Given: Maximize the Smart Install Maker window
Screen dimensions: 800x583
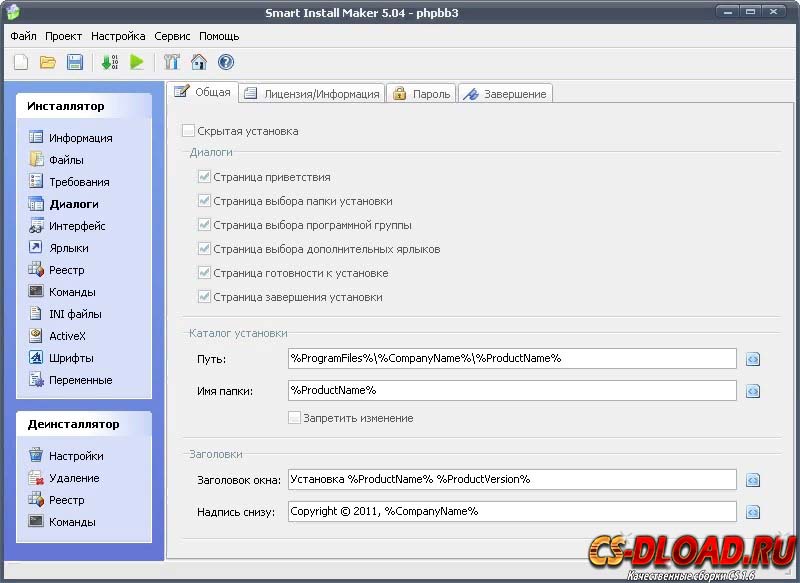Looking at the screenshot, I should point(751,12).
